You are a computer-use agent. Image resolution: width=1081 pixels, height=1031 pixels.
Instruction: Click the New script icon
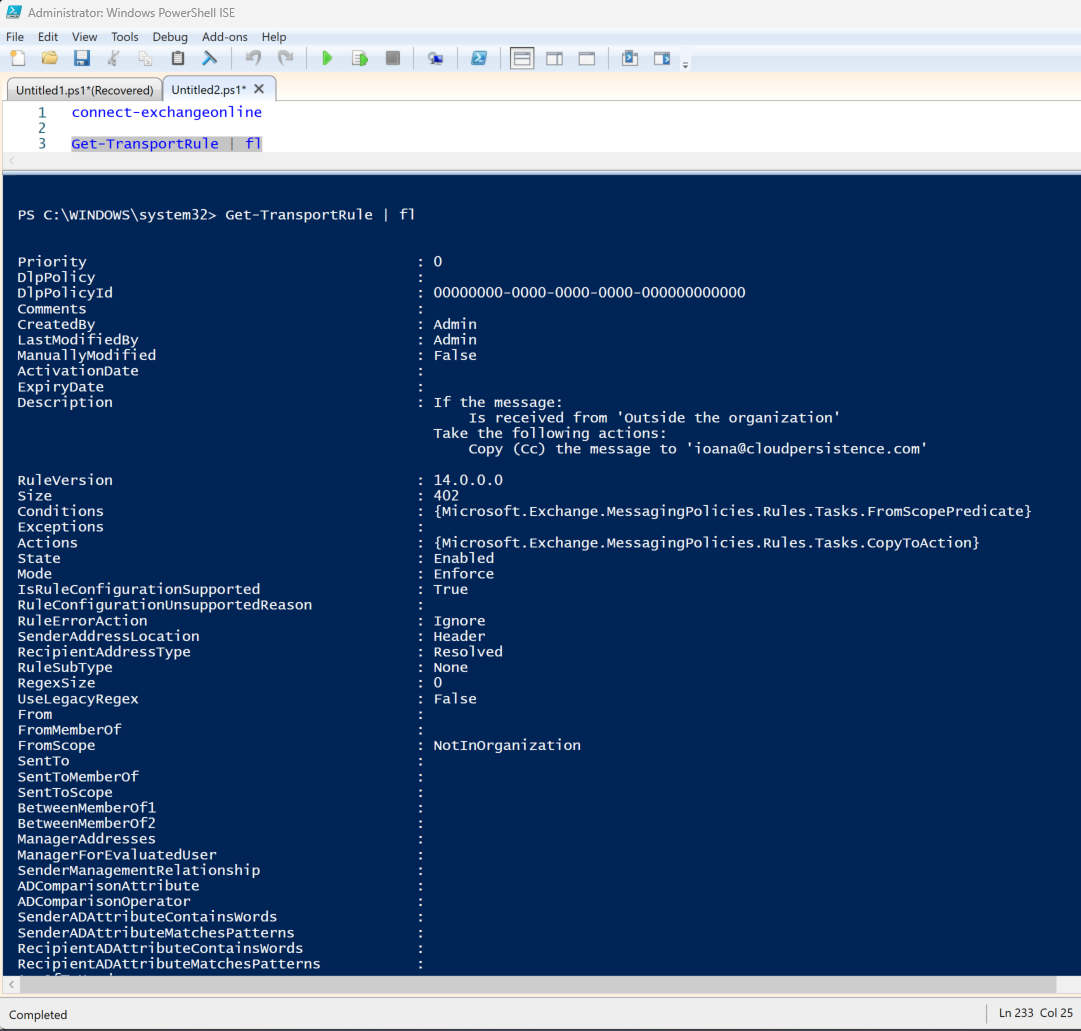(x=19, y=59)
